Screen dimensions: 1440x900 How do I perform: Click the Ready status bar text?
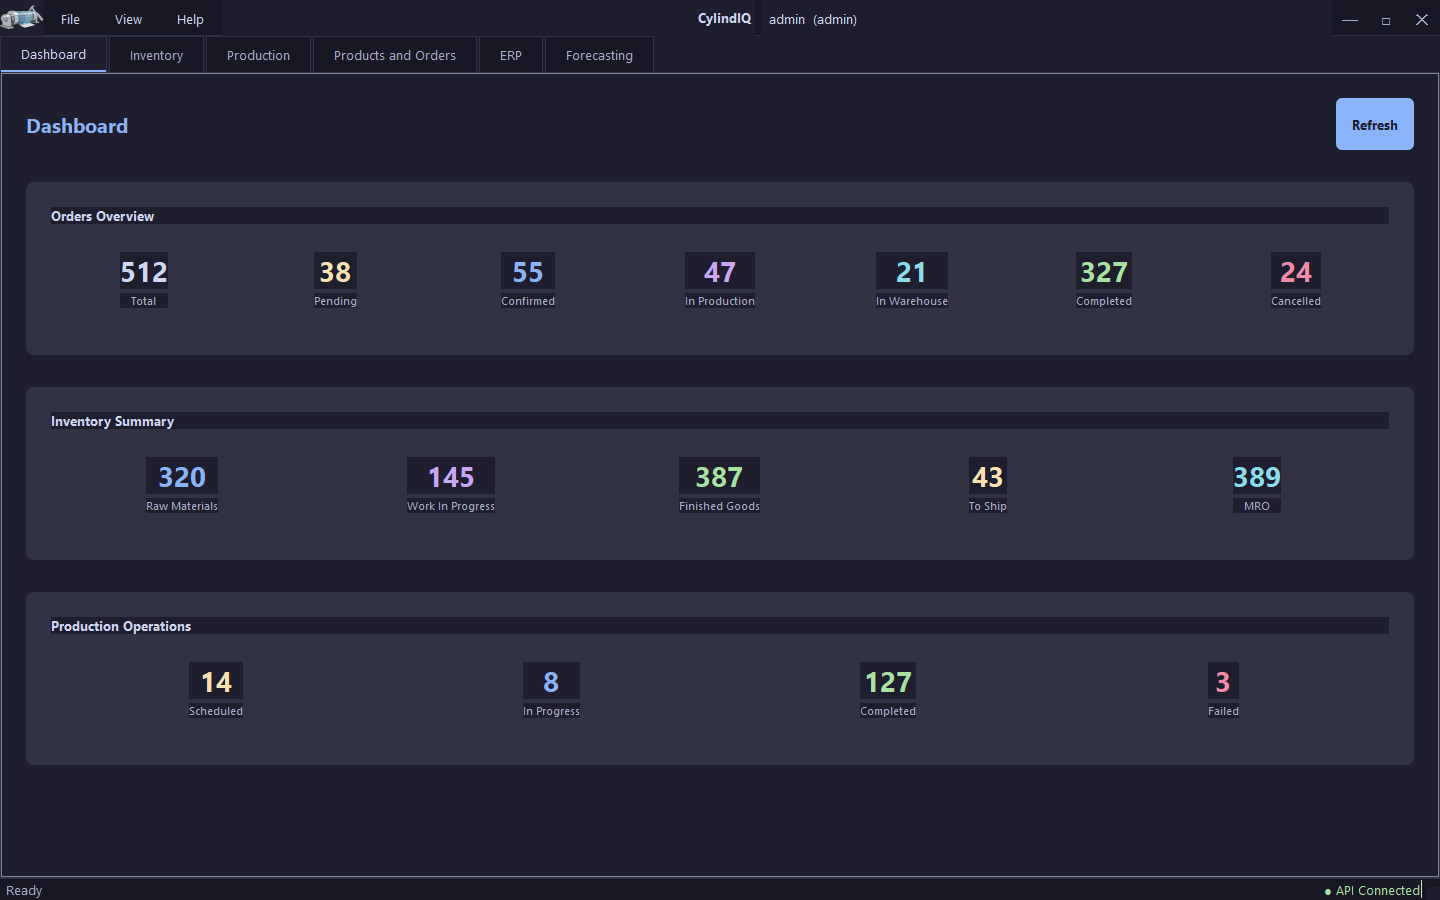(24, 890)
